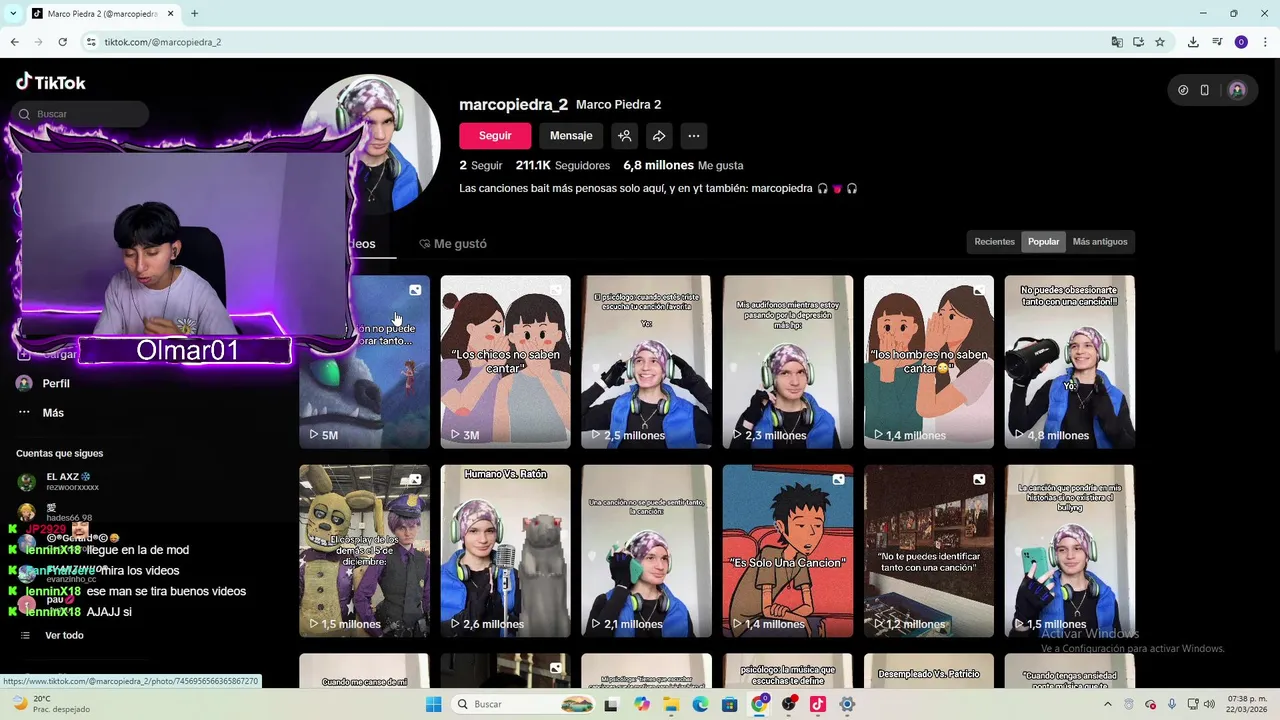Open the "No te puedes identificar" 1,2 millones video
Image resolution: width=1280 pixels, height=720 pixels.
click(x=929, y=551)
